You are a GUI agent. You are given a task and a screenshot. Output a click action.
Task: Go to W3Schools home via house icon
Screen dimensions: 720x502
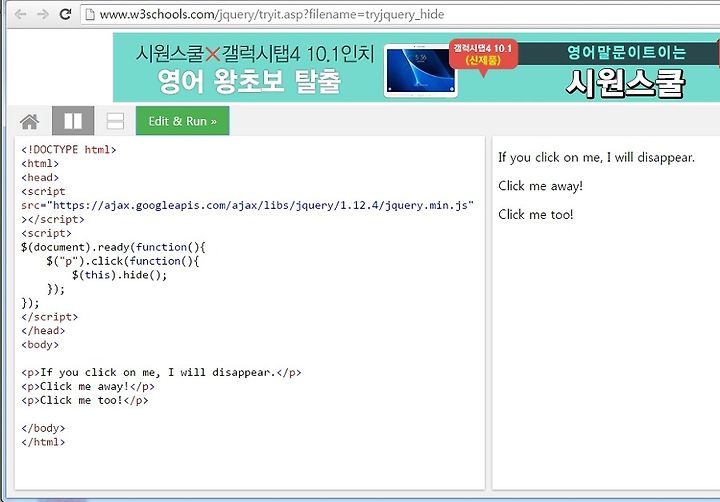(30, 121)
